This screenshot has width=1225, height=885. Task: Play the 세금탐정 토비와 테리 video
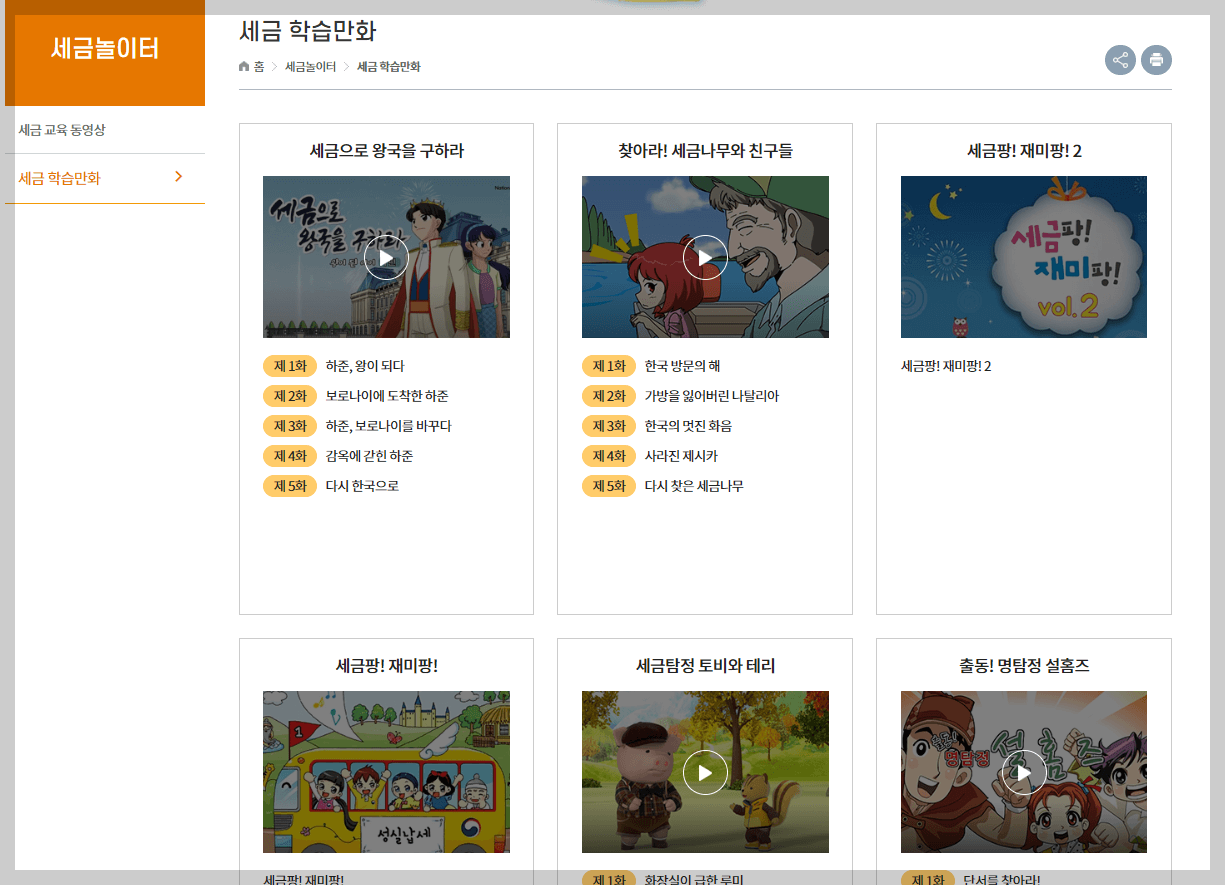point(705,772)
